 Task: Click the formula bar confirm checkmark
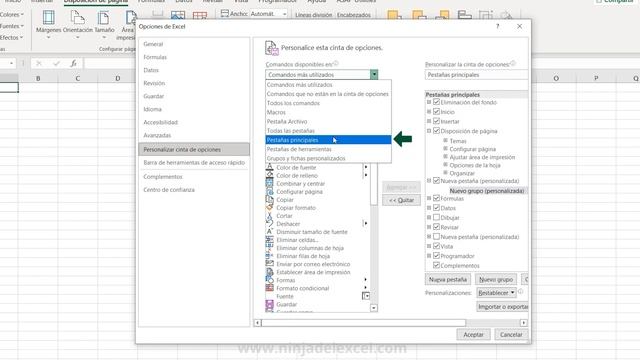pos(56,63)
